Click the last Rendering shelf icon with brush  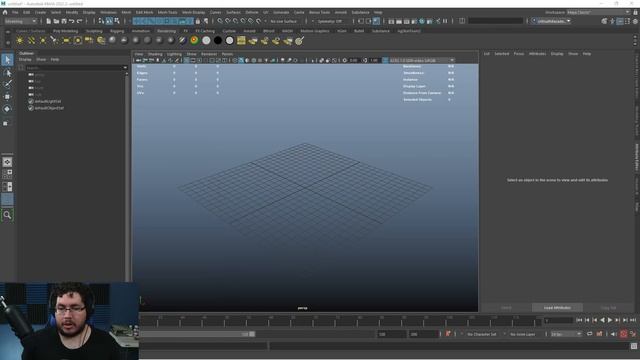300,40
